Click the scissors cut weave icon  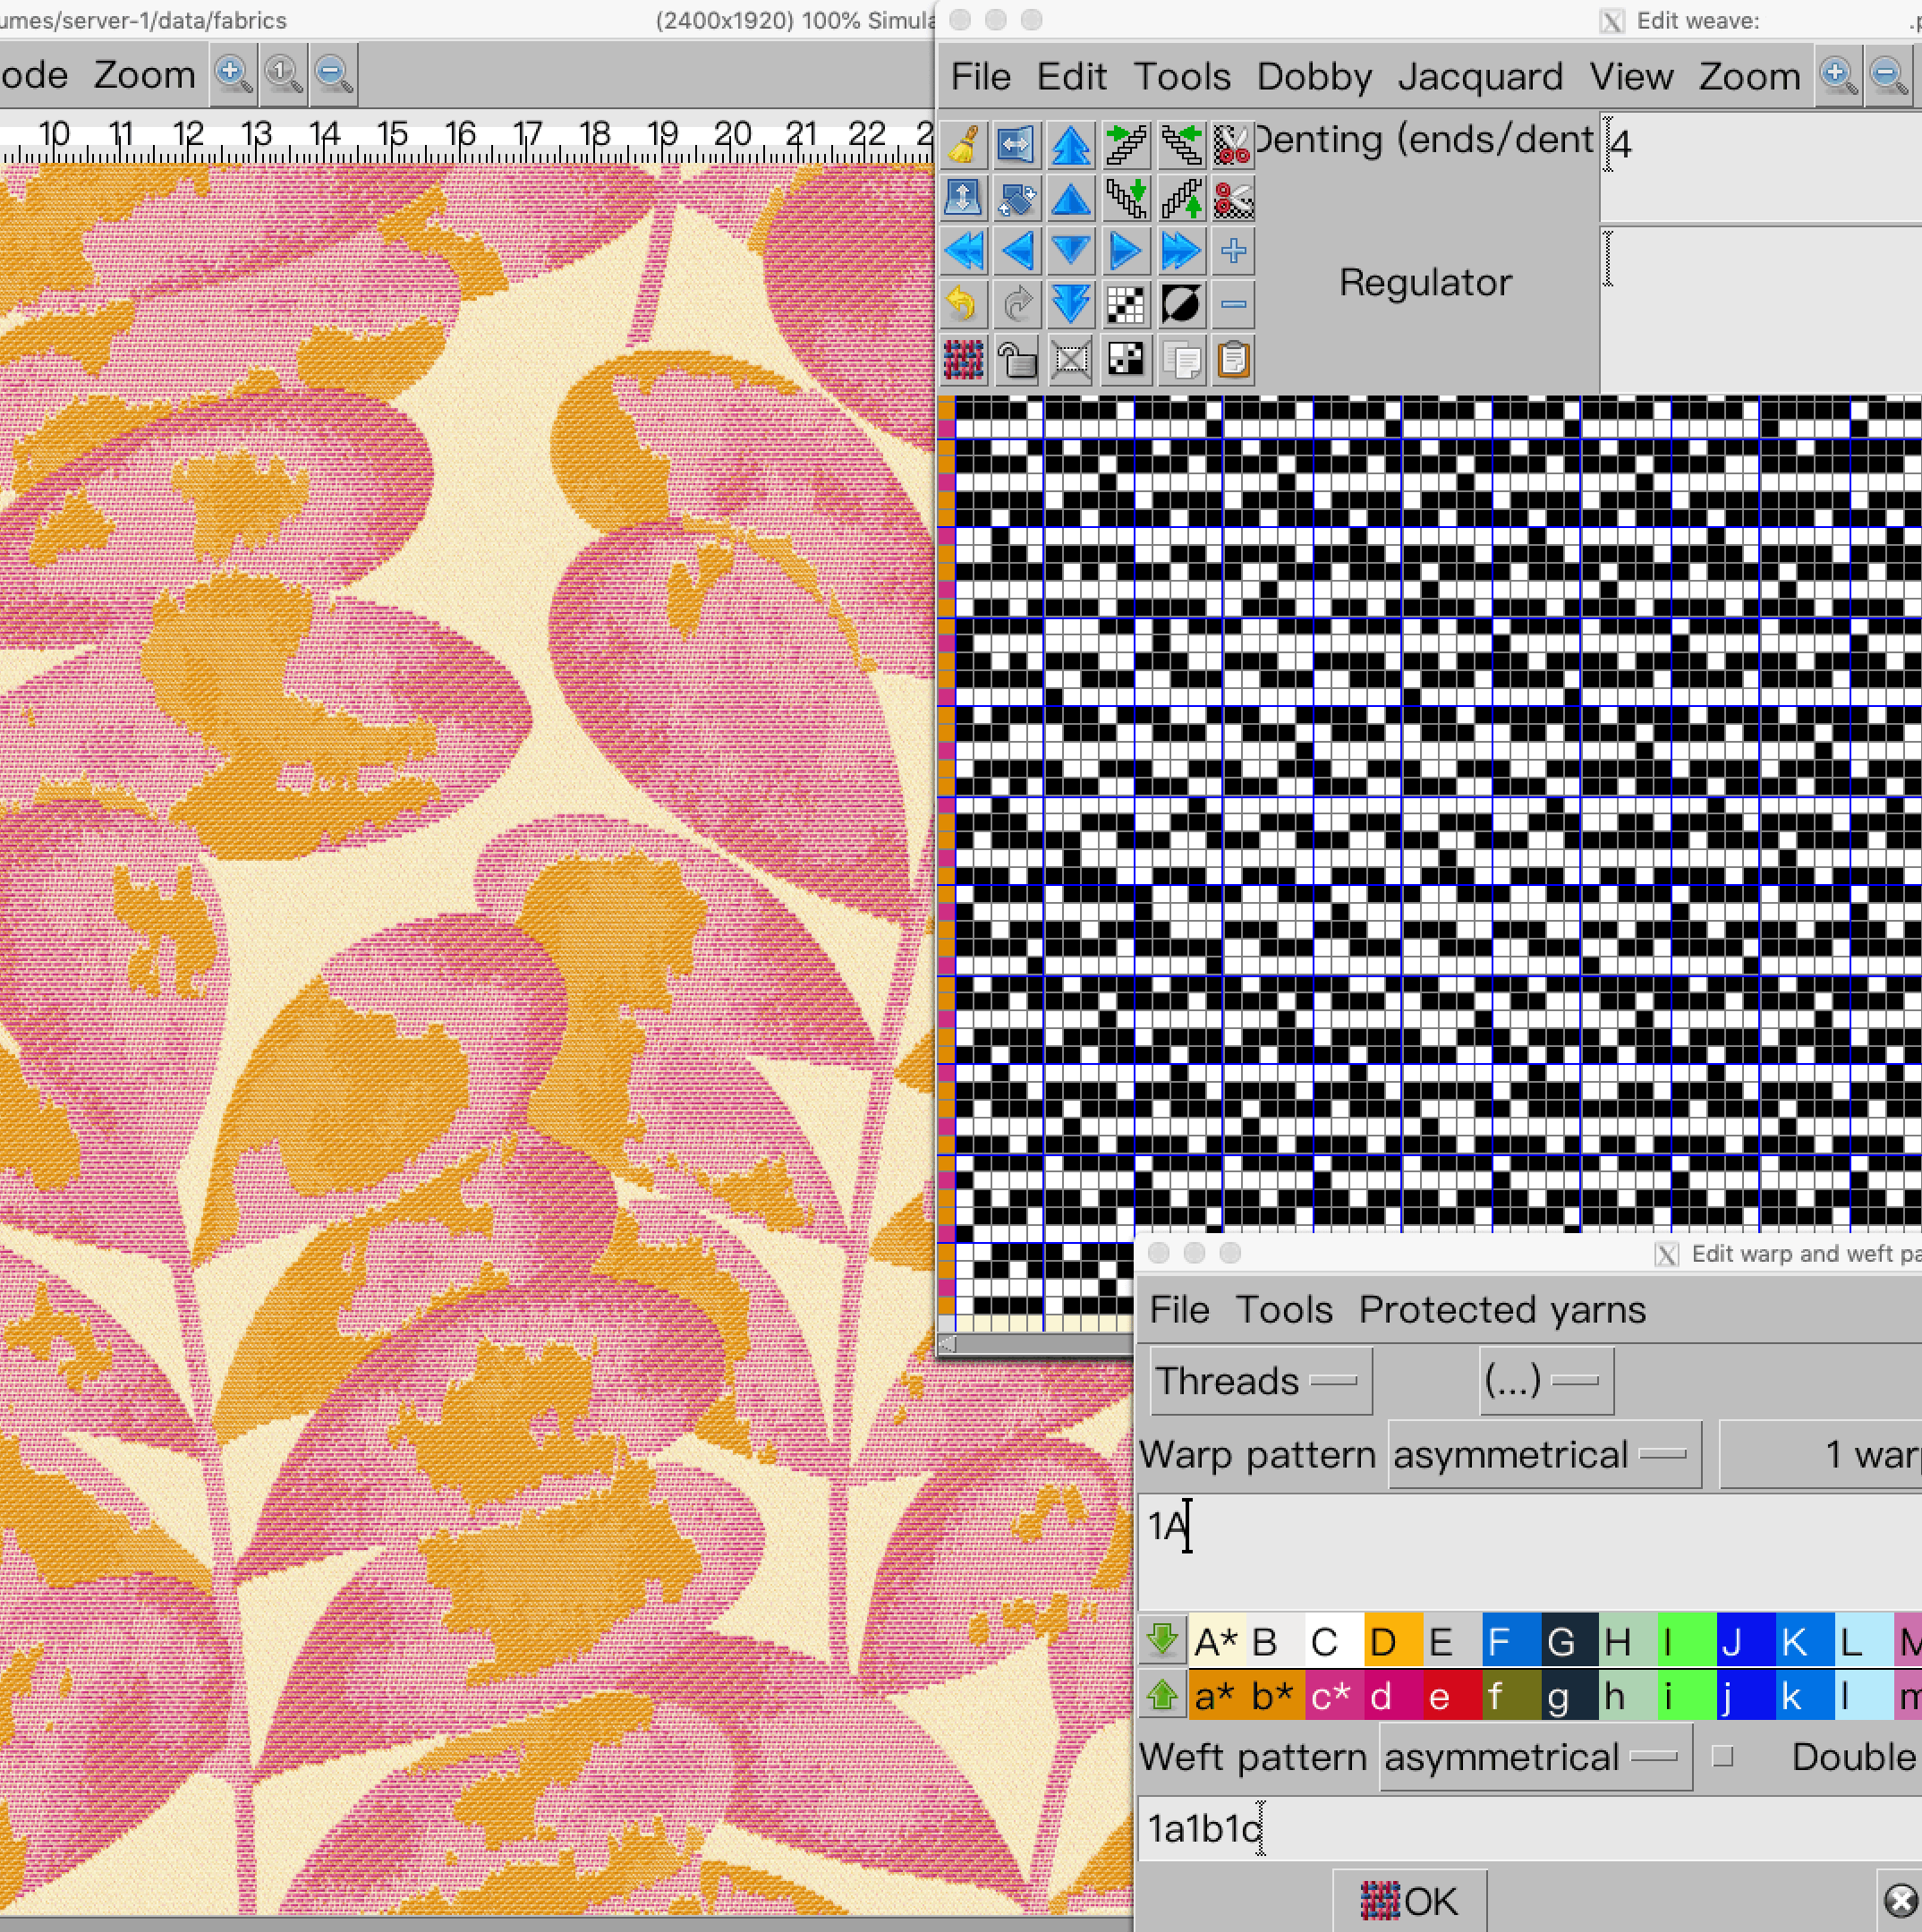point(1233,144)
